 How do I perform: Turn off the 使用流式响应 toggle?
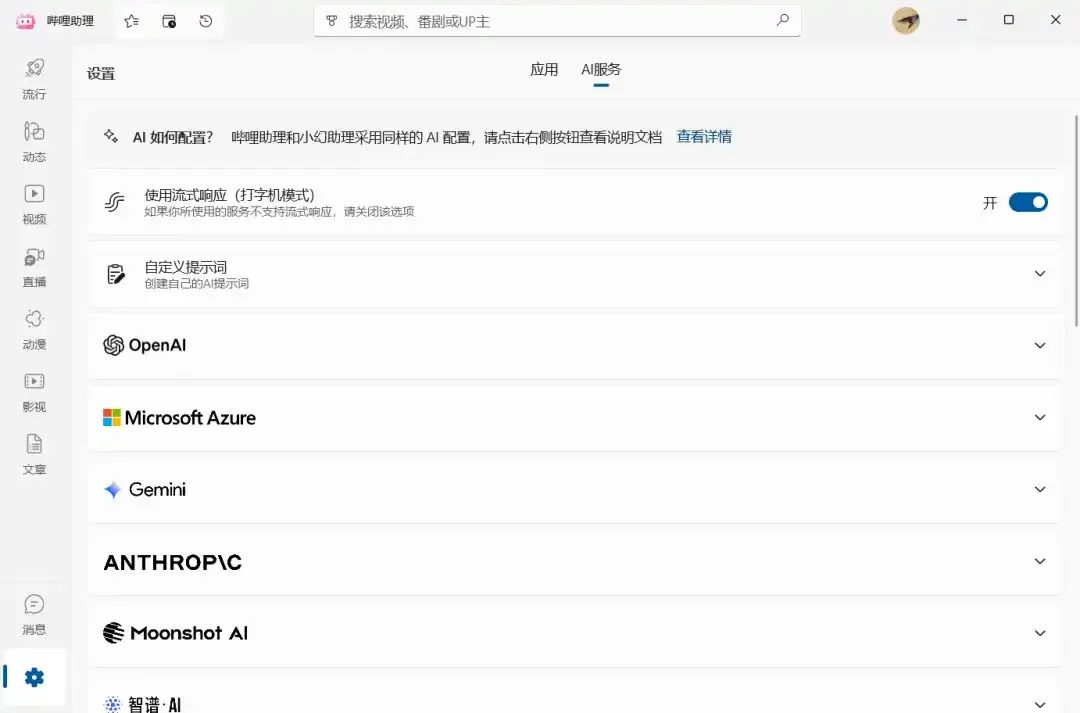(1028, 203)
